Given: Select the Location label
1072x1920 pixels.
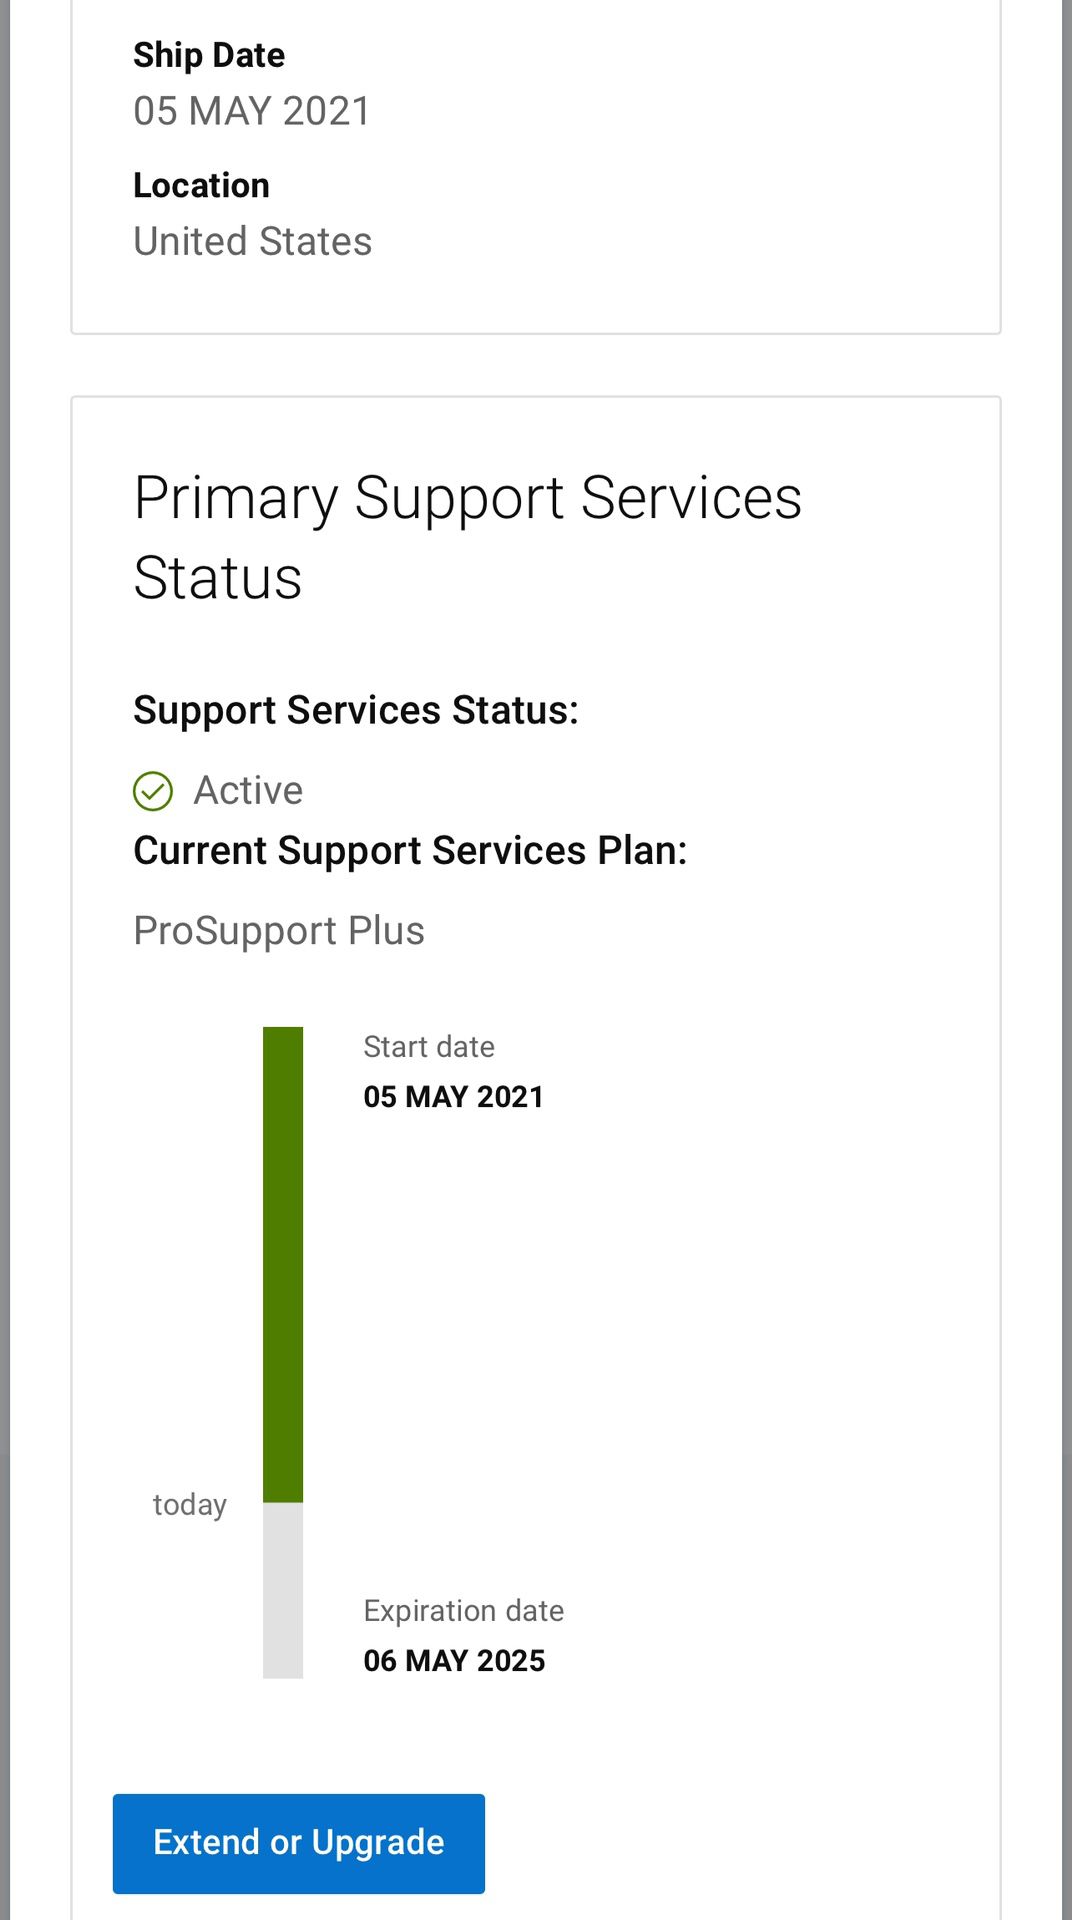Looking at the screenshot, I should click(x=201, y=185).
